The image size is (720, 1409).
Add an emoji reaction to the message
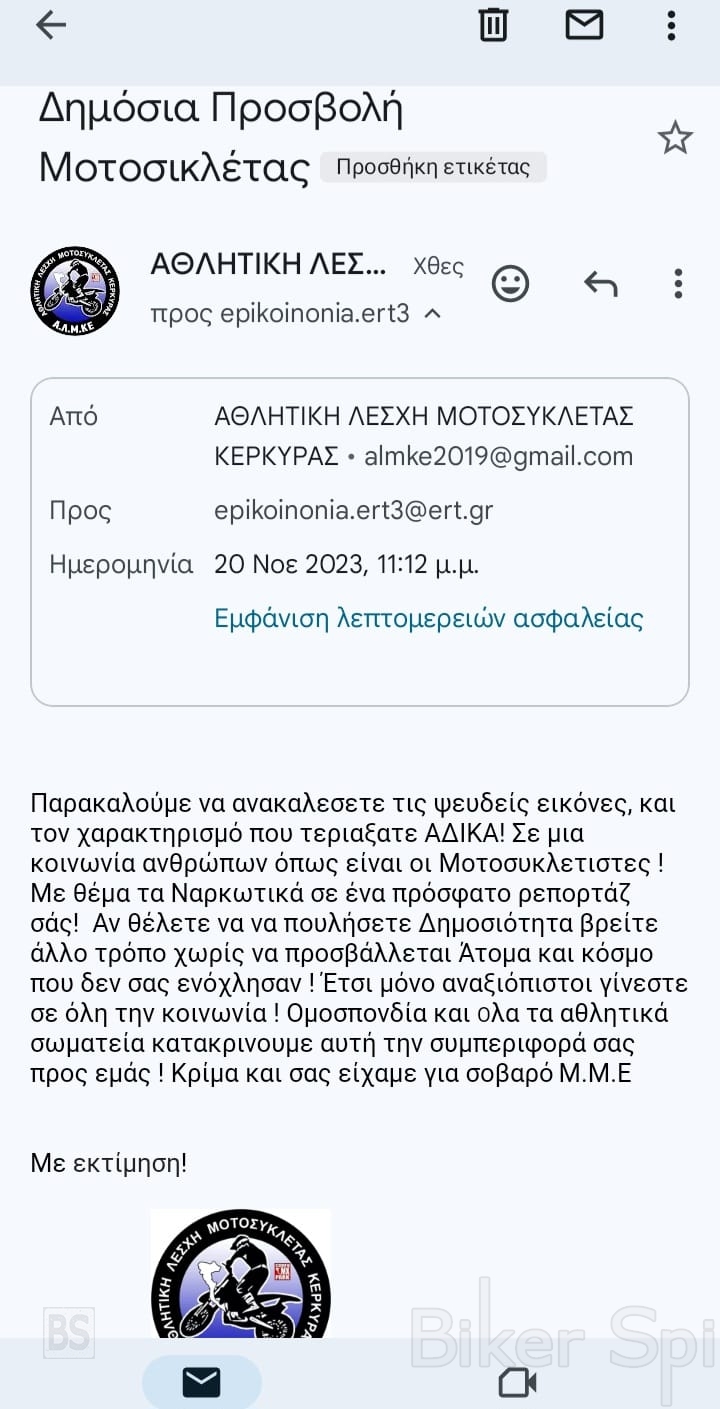pyautogui.click(x=510, y=284)
